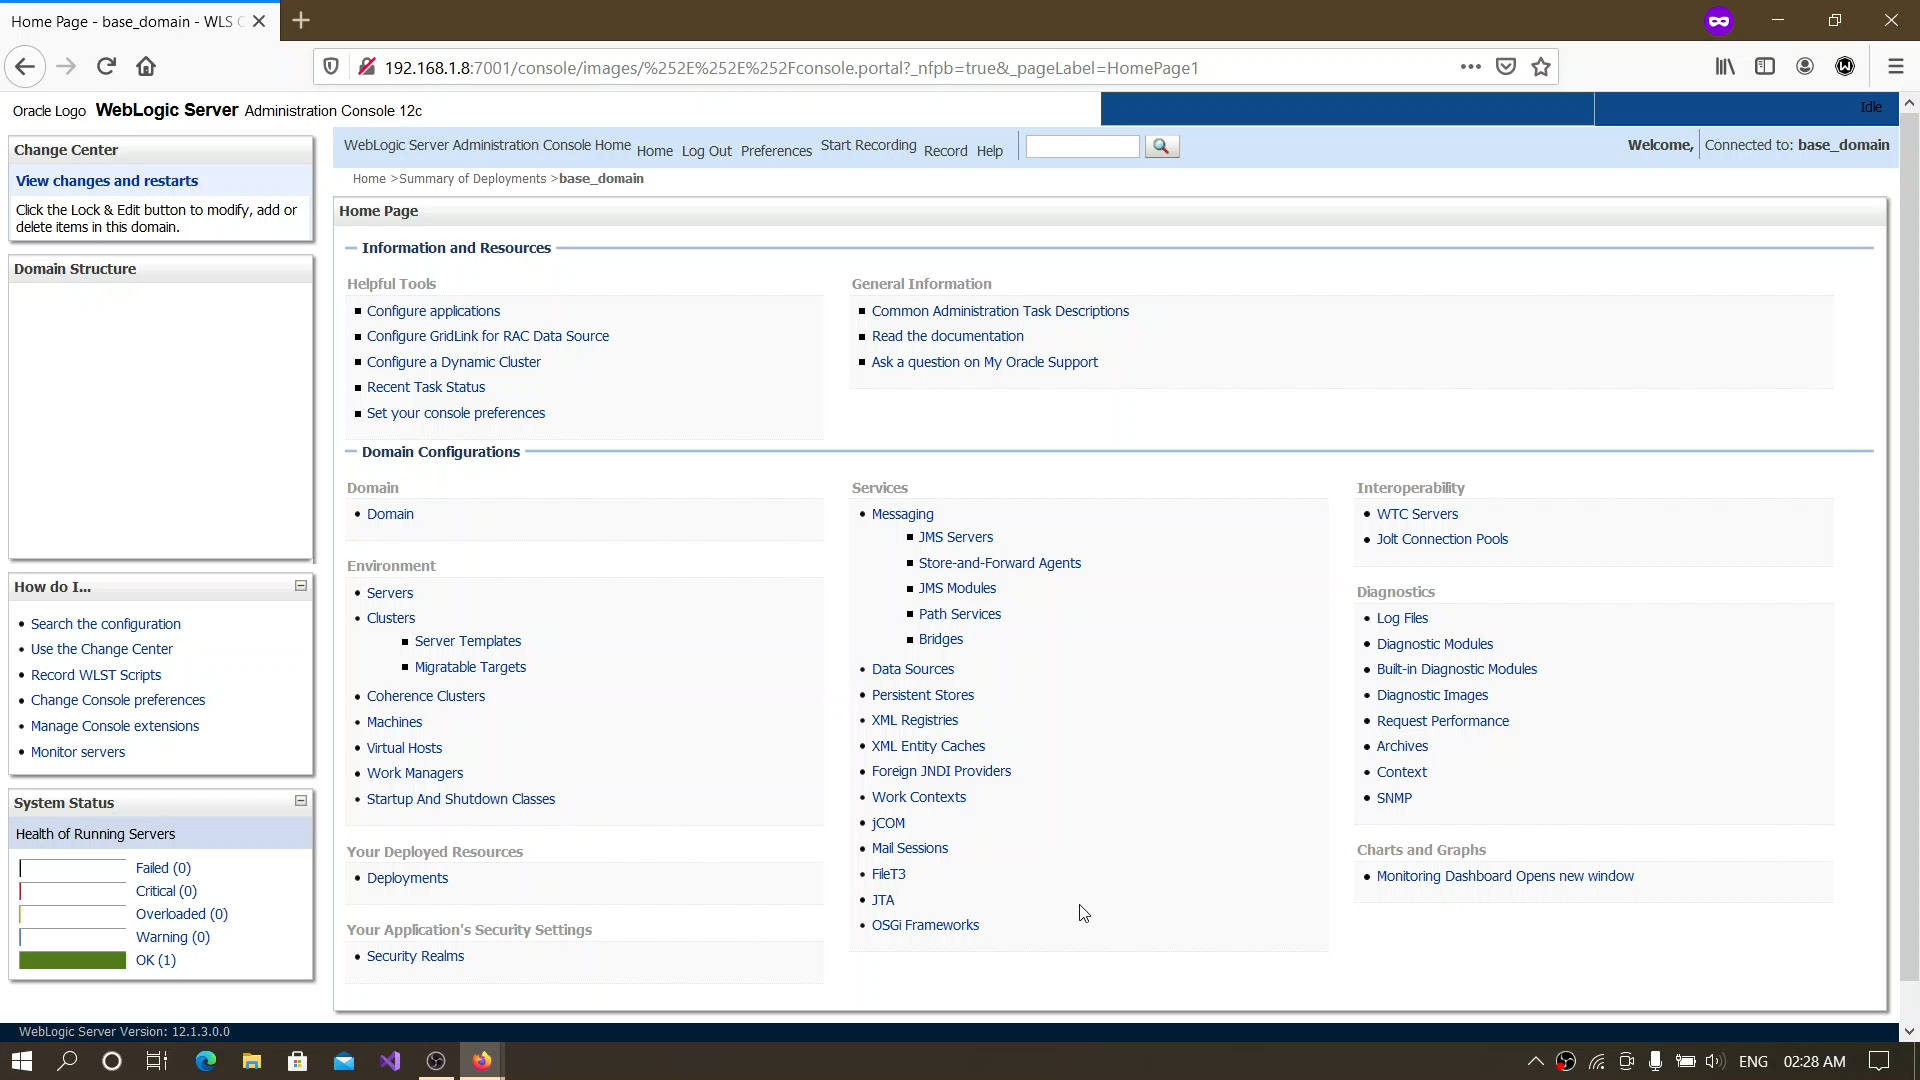Open the Monitoring Dashboard link
Screen dimensions: 1920x1080
click(x=1505, y=876)
